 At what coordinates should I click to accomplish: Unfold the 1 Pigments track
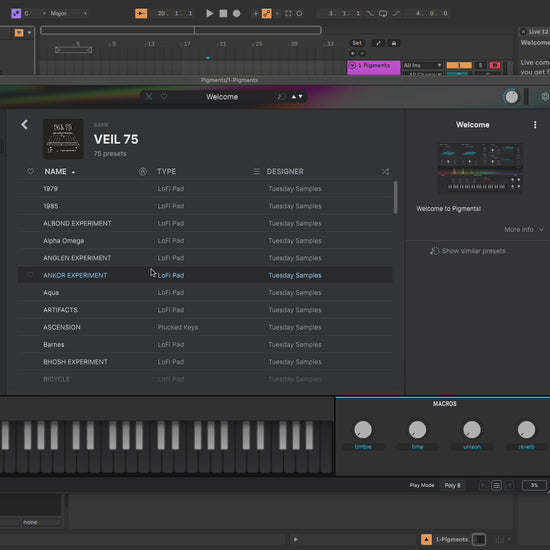tap(353, 65)
